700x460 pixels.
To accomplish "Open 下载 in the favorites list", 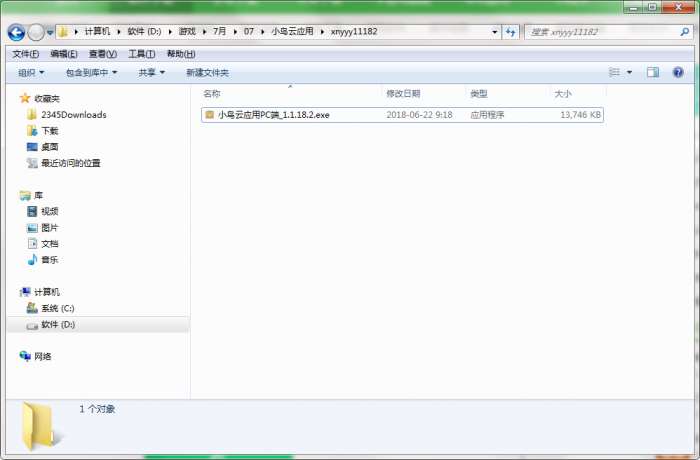I will (x=50, y=131).
